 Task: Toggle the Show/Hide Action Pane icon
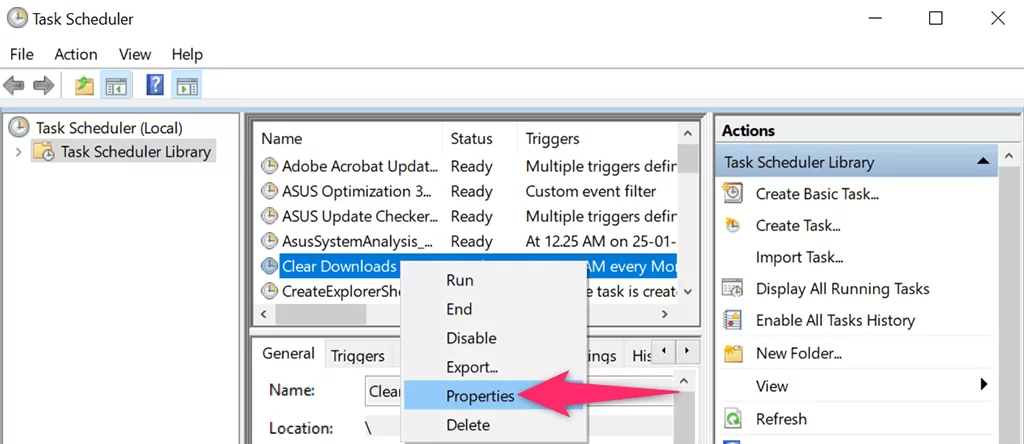[x=187, y=86]
